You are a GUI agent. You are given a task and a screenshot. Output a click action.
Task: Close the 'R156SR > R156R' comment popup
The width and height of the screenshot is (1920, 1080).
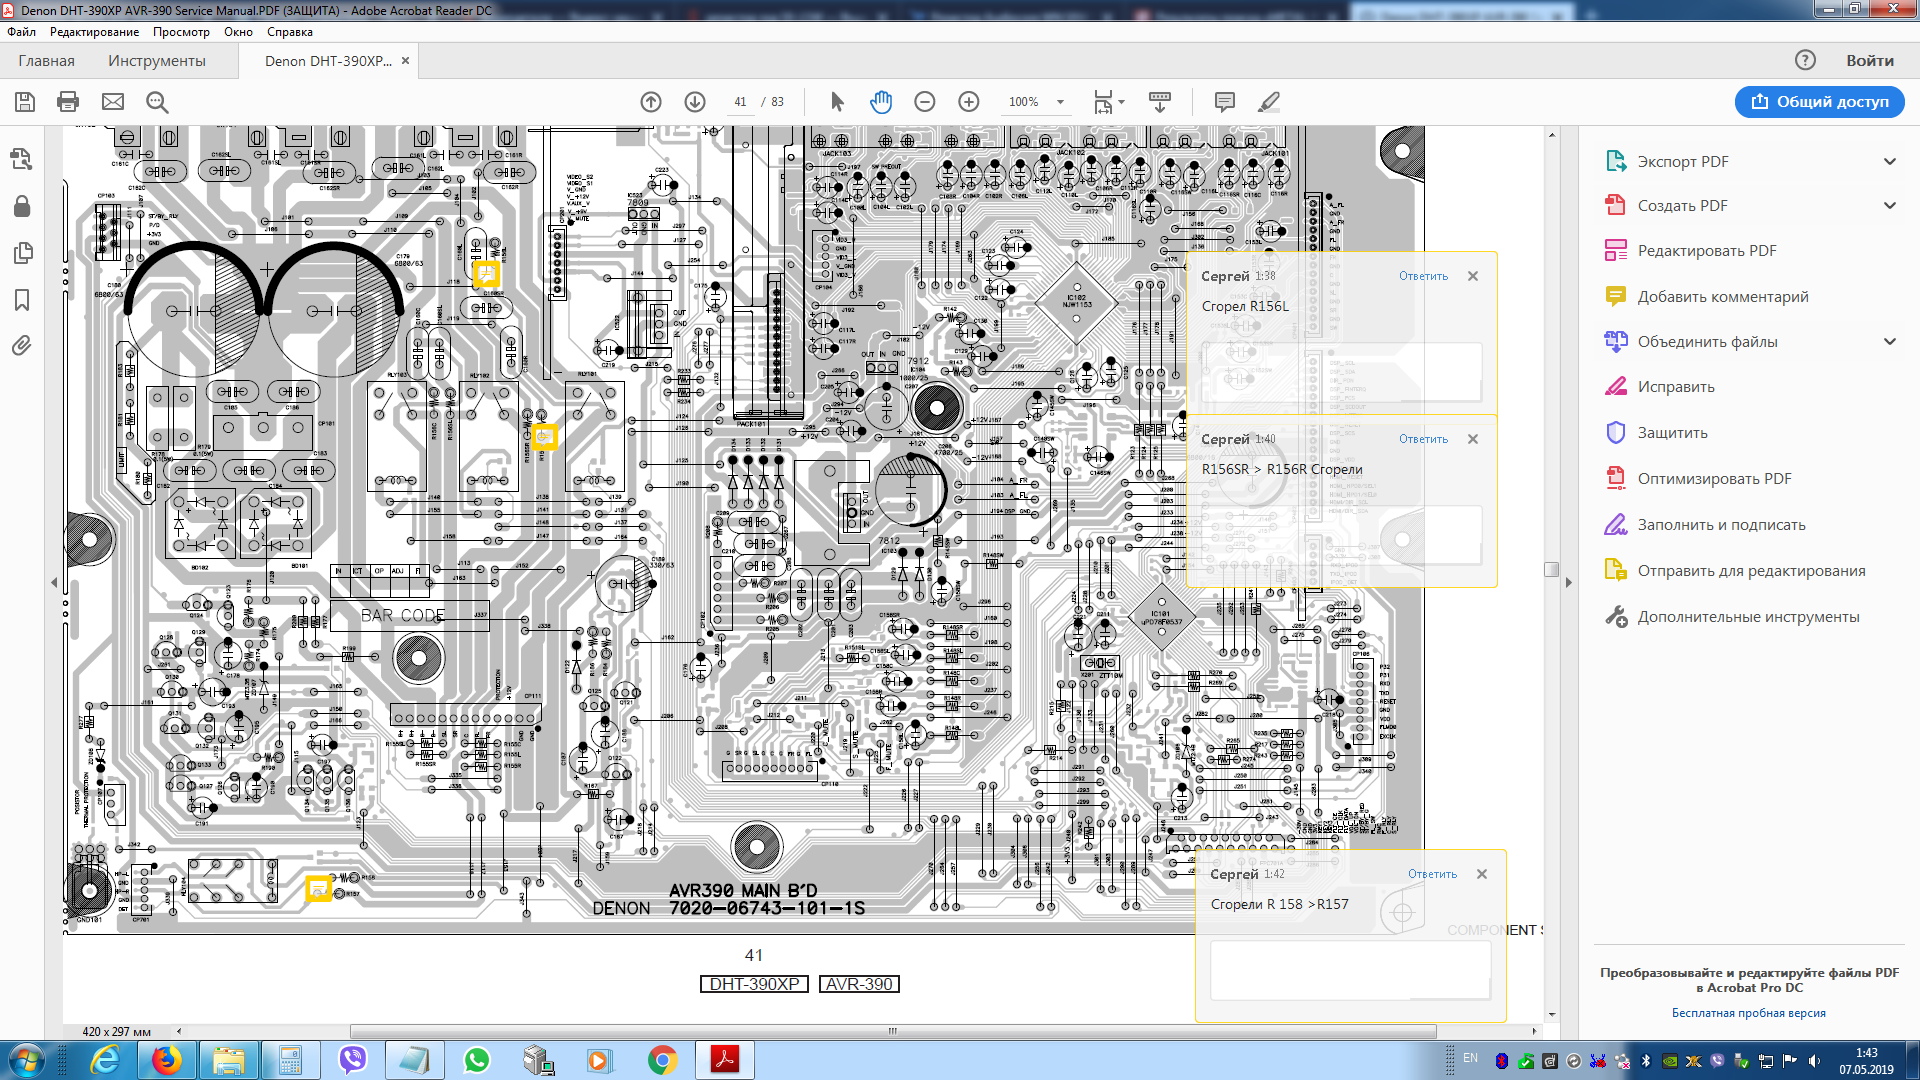[1473, 439]
